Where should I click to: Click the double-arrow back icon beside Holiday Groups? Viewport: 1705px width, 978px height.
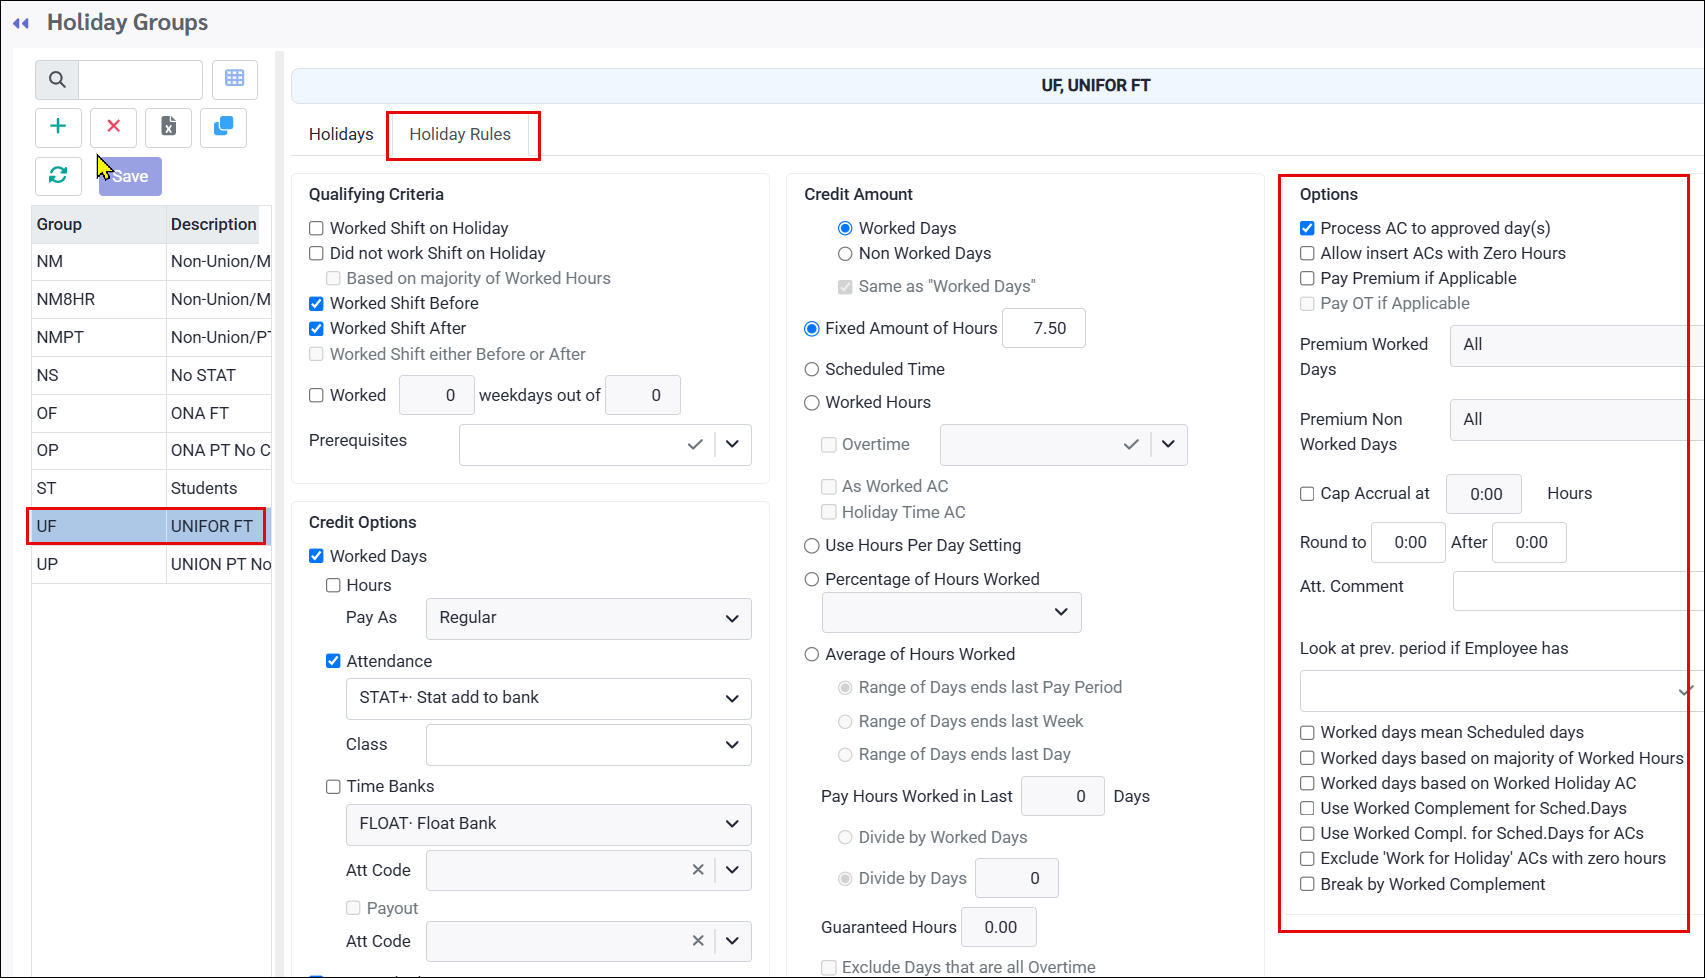pos(21,23)
